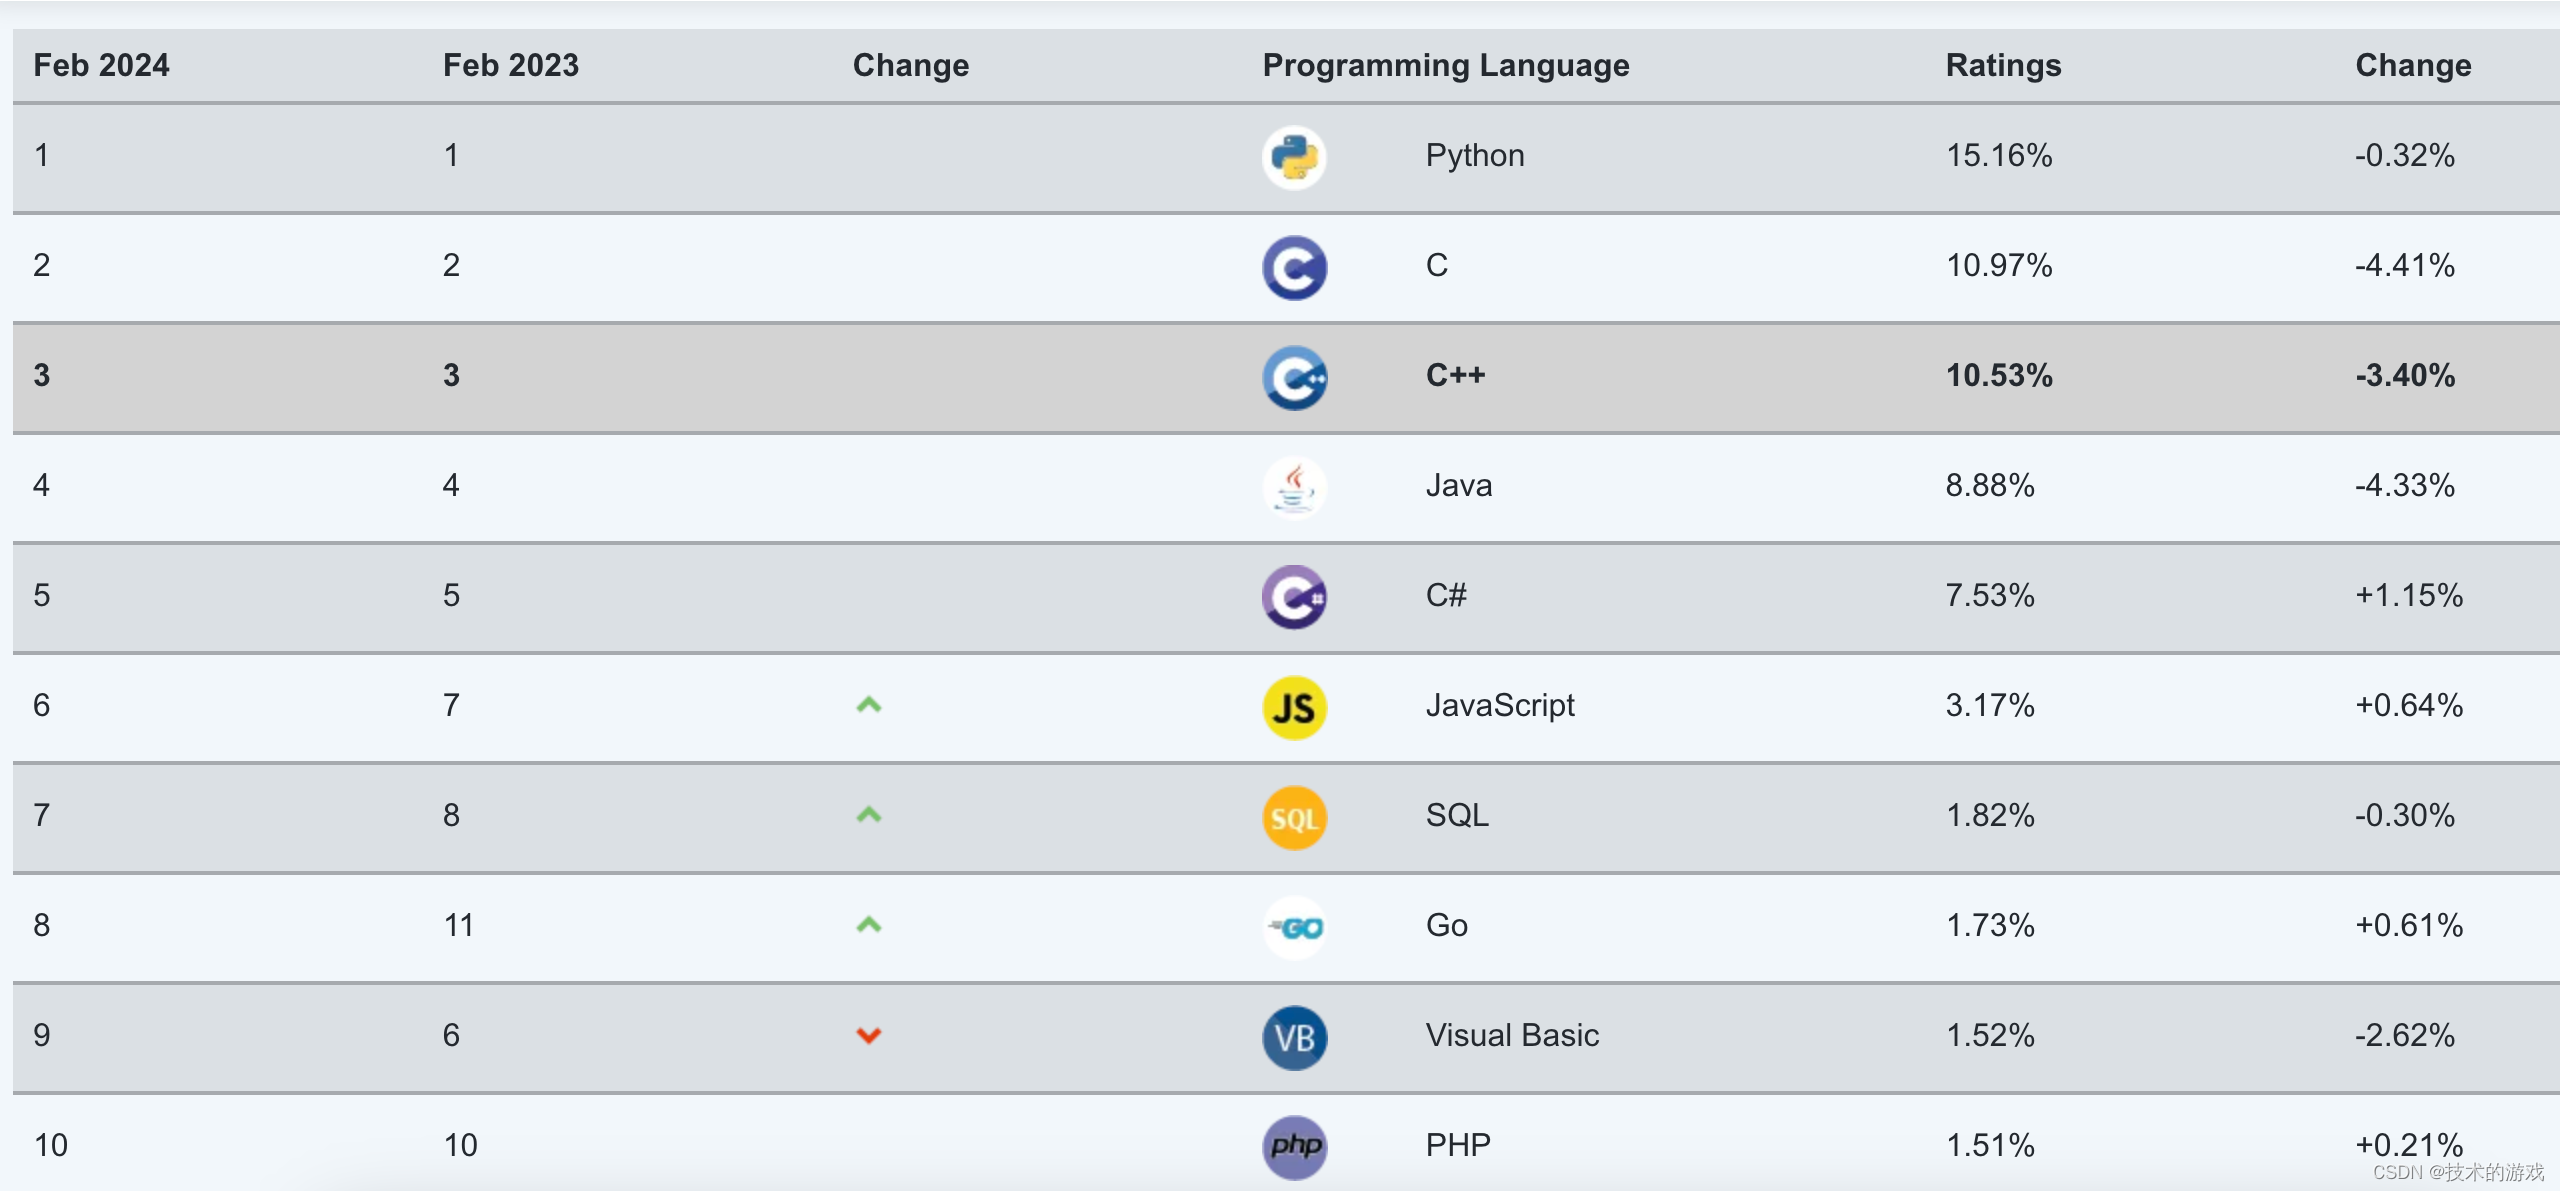Select the C language name
This screenshot has height=1191, width=2560.
(1437, 265)
